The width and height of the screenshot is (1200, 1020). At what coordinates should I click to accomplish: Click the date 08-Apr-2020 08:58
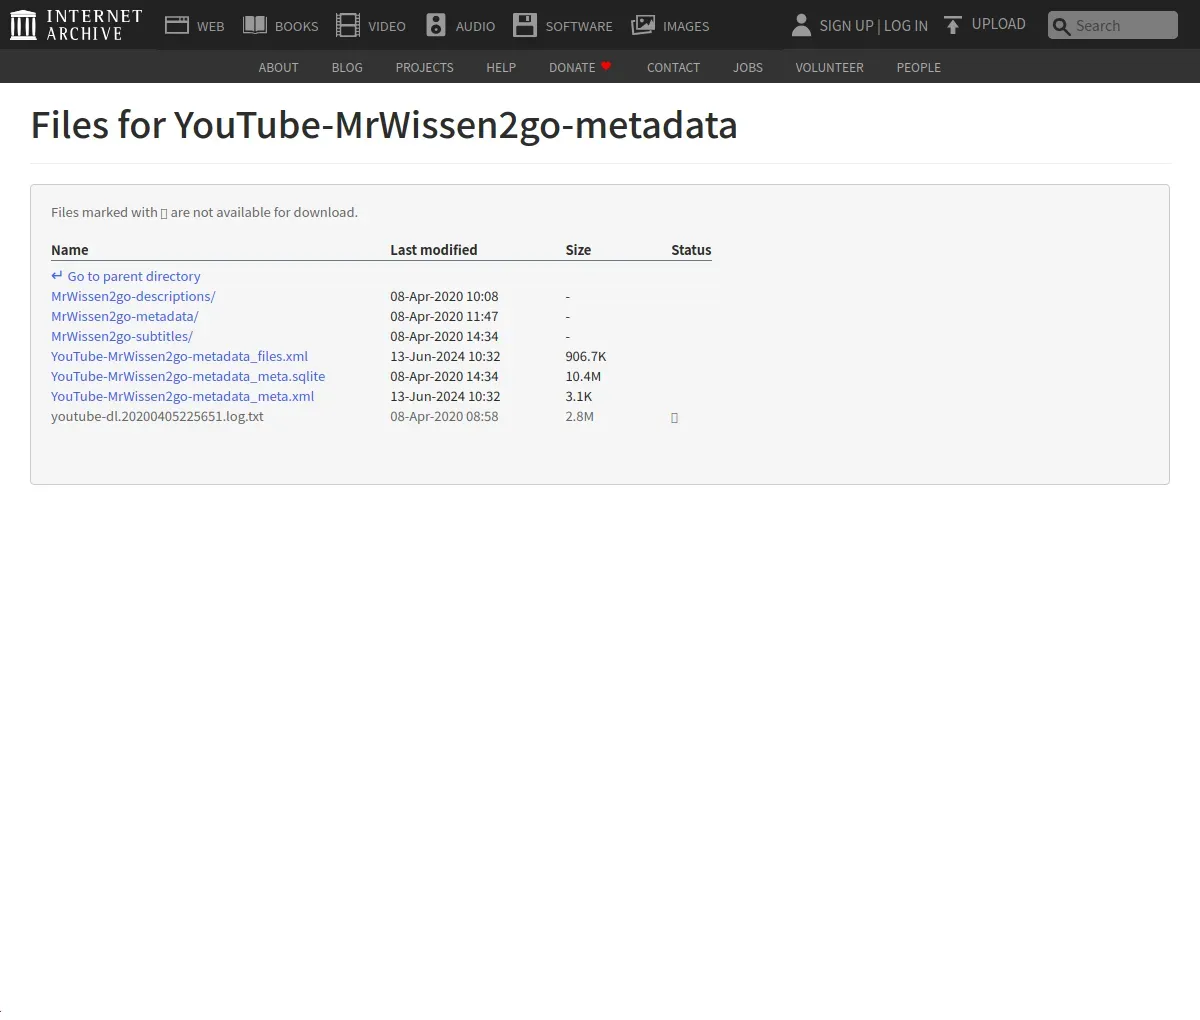(x=444, y=416)
